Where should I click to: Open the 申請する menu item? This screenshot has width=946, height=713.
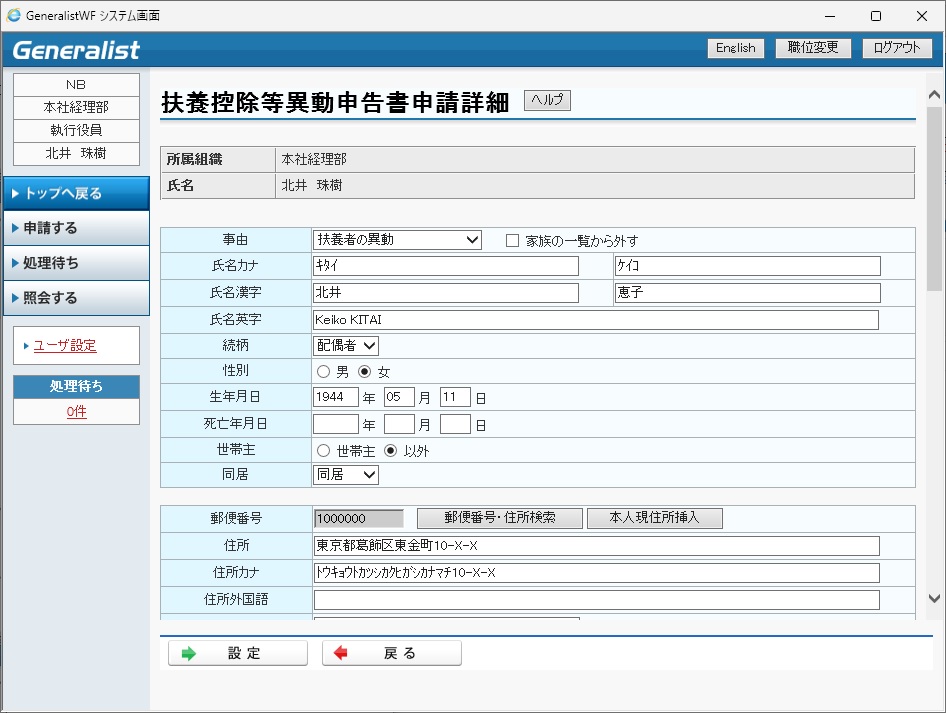(x=76, y=228)
